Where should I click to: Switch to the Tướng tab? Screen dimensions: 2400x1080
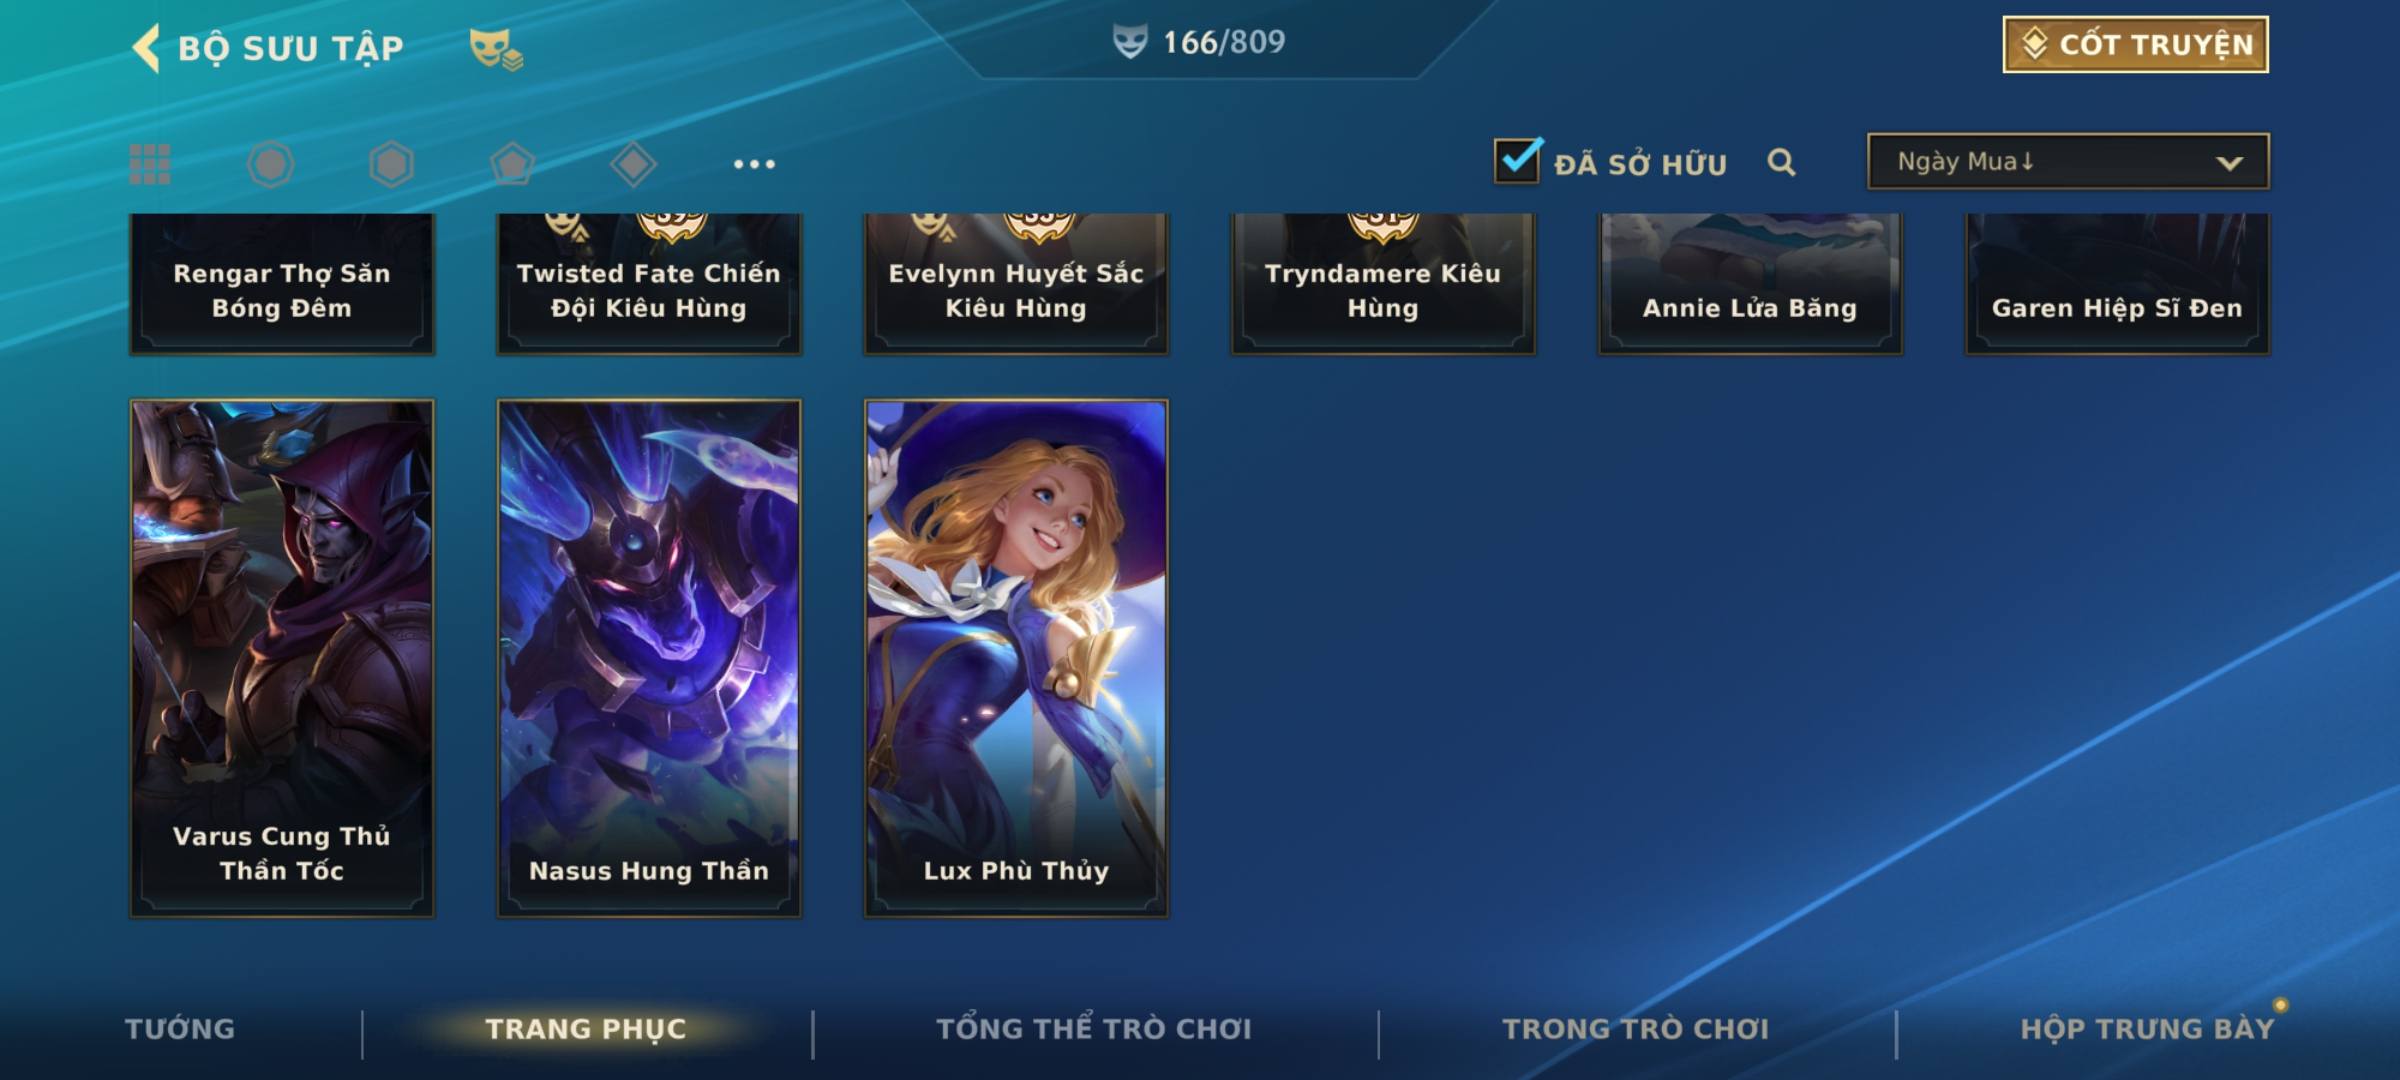[x=180, y=1029]
